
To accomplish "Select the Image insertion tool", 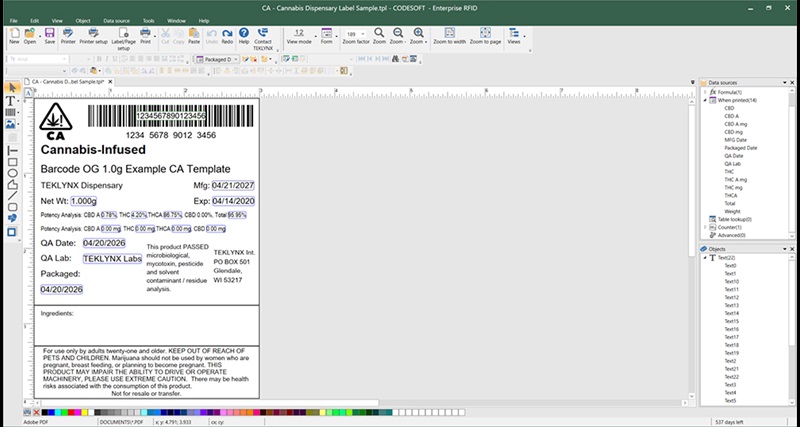I will pyautogui.click(x=10, y=124).
